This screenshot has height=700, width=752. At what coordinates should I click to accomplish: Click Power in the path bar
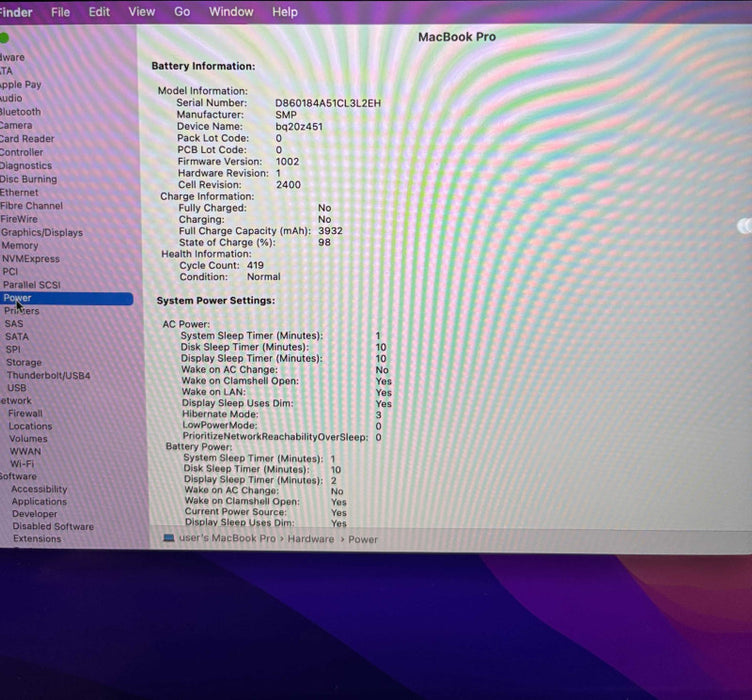click(x=363, y=539)
